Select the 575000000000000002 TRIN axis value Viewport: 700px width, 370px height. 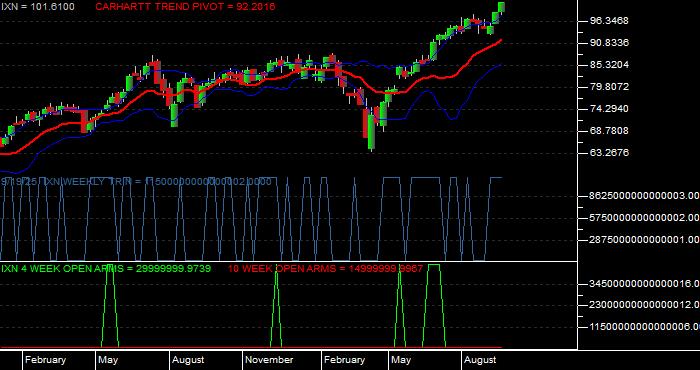pos(645,218)
